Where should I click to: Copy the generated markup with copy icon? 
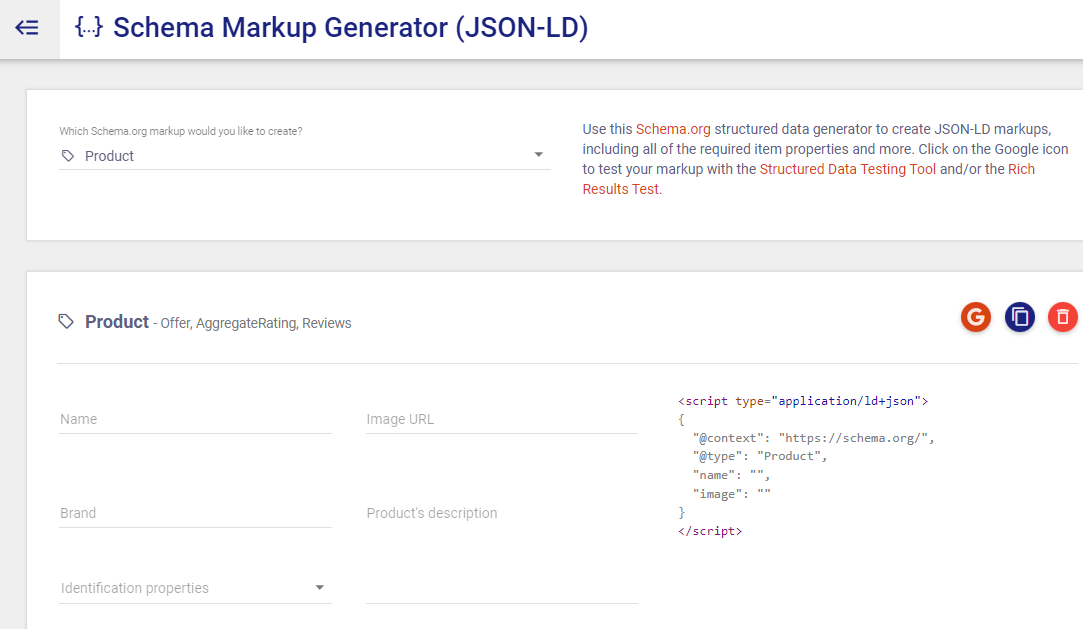point(1019,318)
